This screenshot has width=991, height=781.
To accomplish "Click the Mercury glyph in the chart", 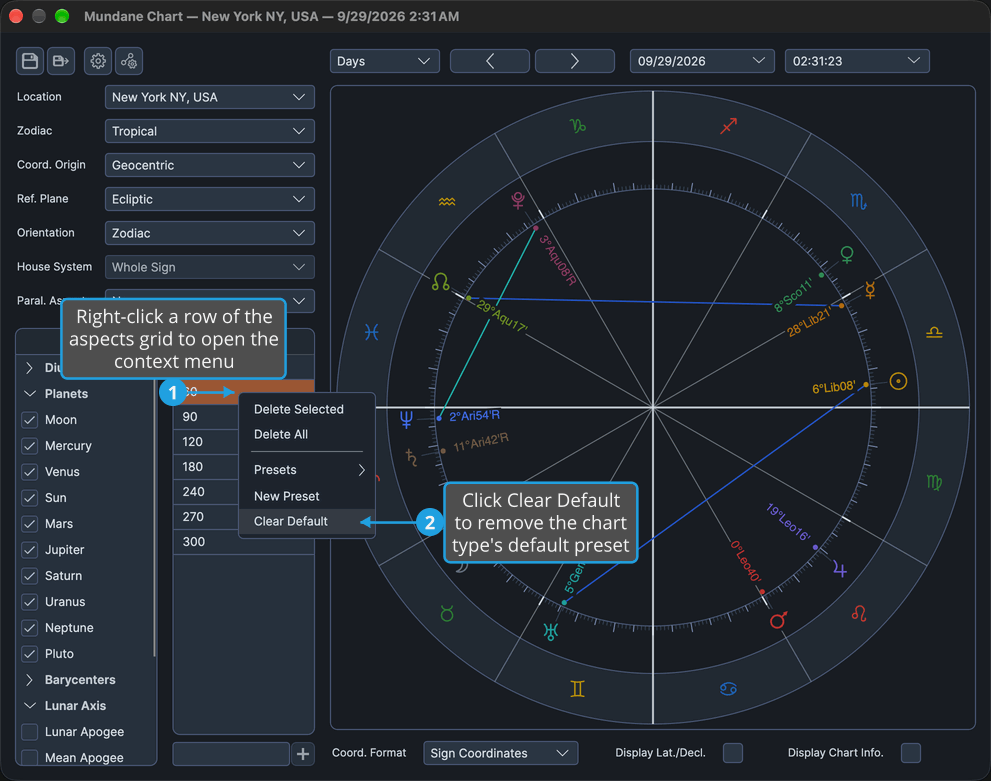I will click(x=870, y=289).
